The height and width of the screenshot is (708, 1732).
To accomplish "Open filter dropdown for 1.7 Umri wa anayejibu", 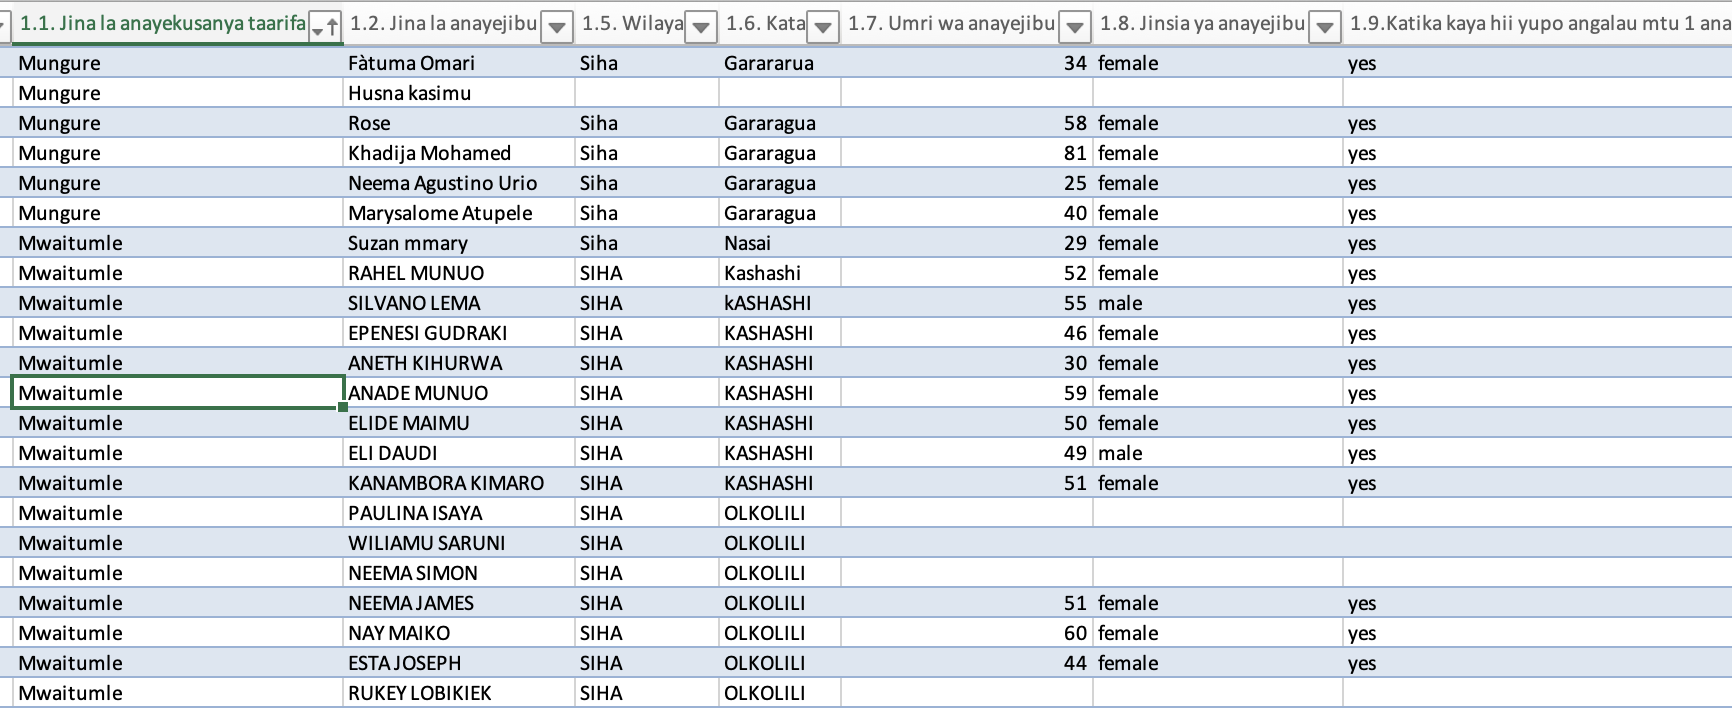I will 1075,28.
